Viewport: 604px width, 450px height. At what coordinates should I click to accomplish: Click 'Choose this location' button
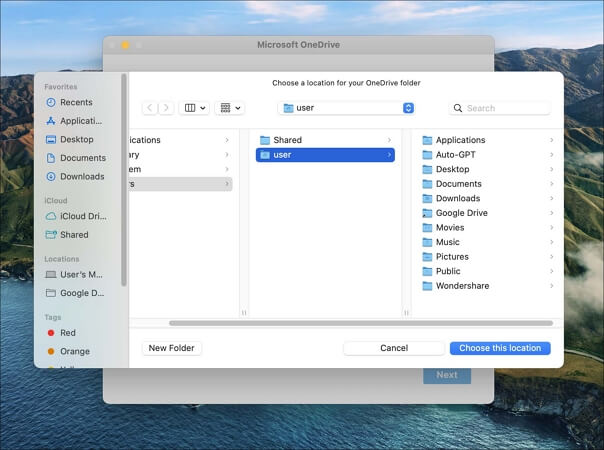tap(499, 348)
